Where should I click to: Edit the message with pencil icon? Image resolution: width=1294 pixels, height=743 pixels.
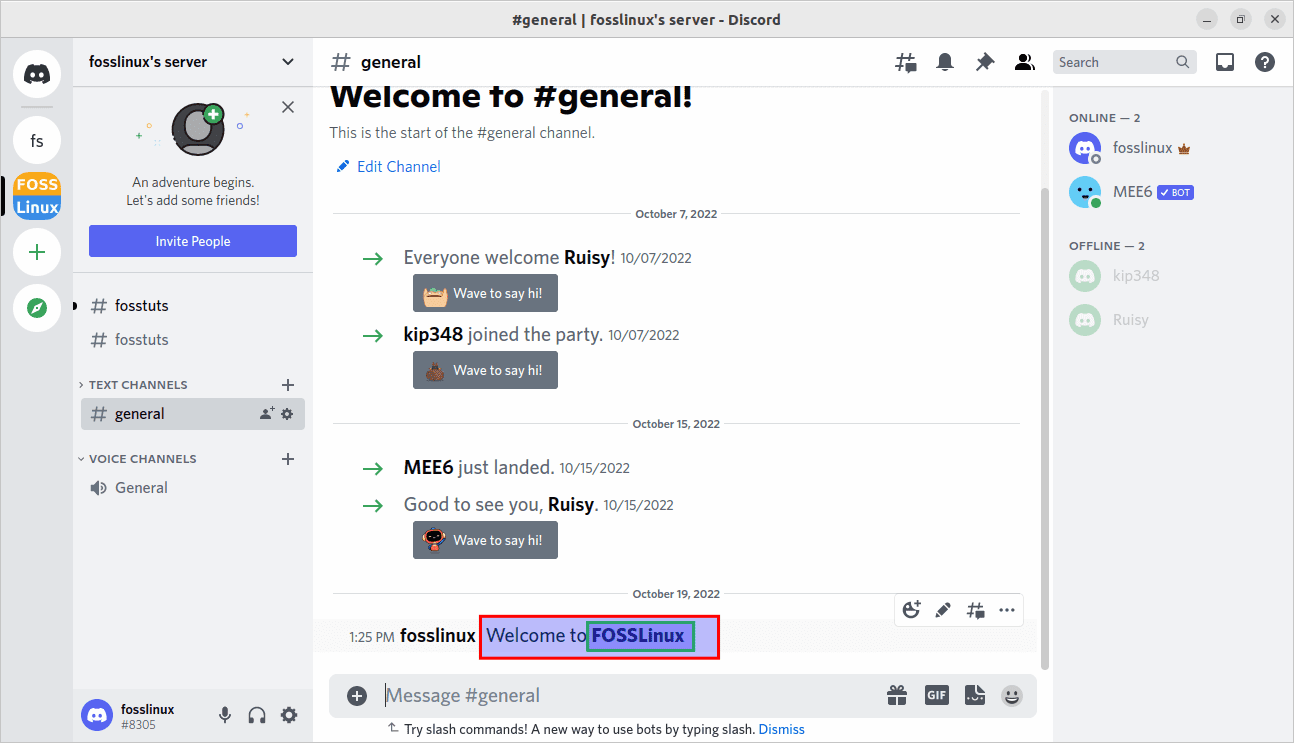tap(943, 610)
